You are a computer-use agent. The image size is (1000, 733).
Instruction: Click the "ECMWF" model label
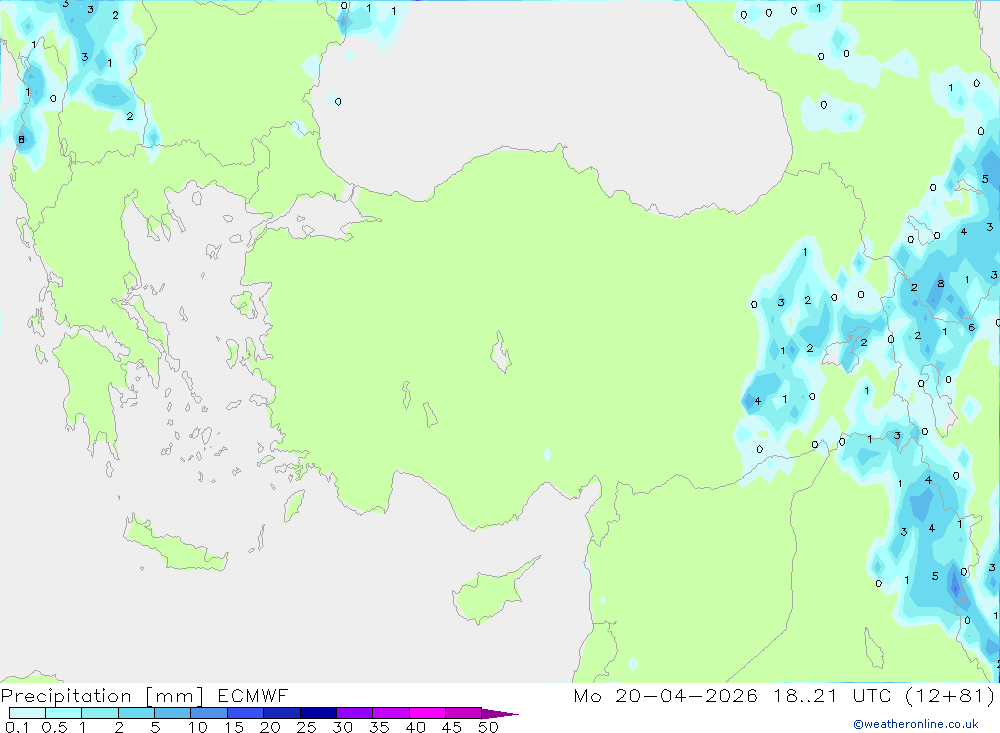(x=253, y=695)
